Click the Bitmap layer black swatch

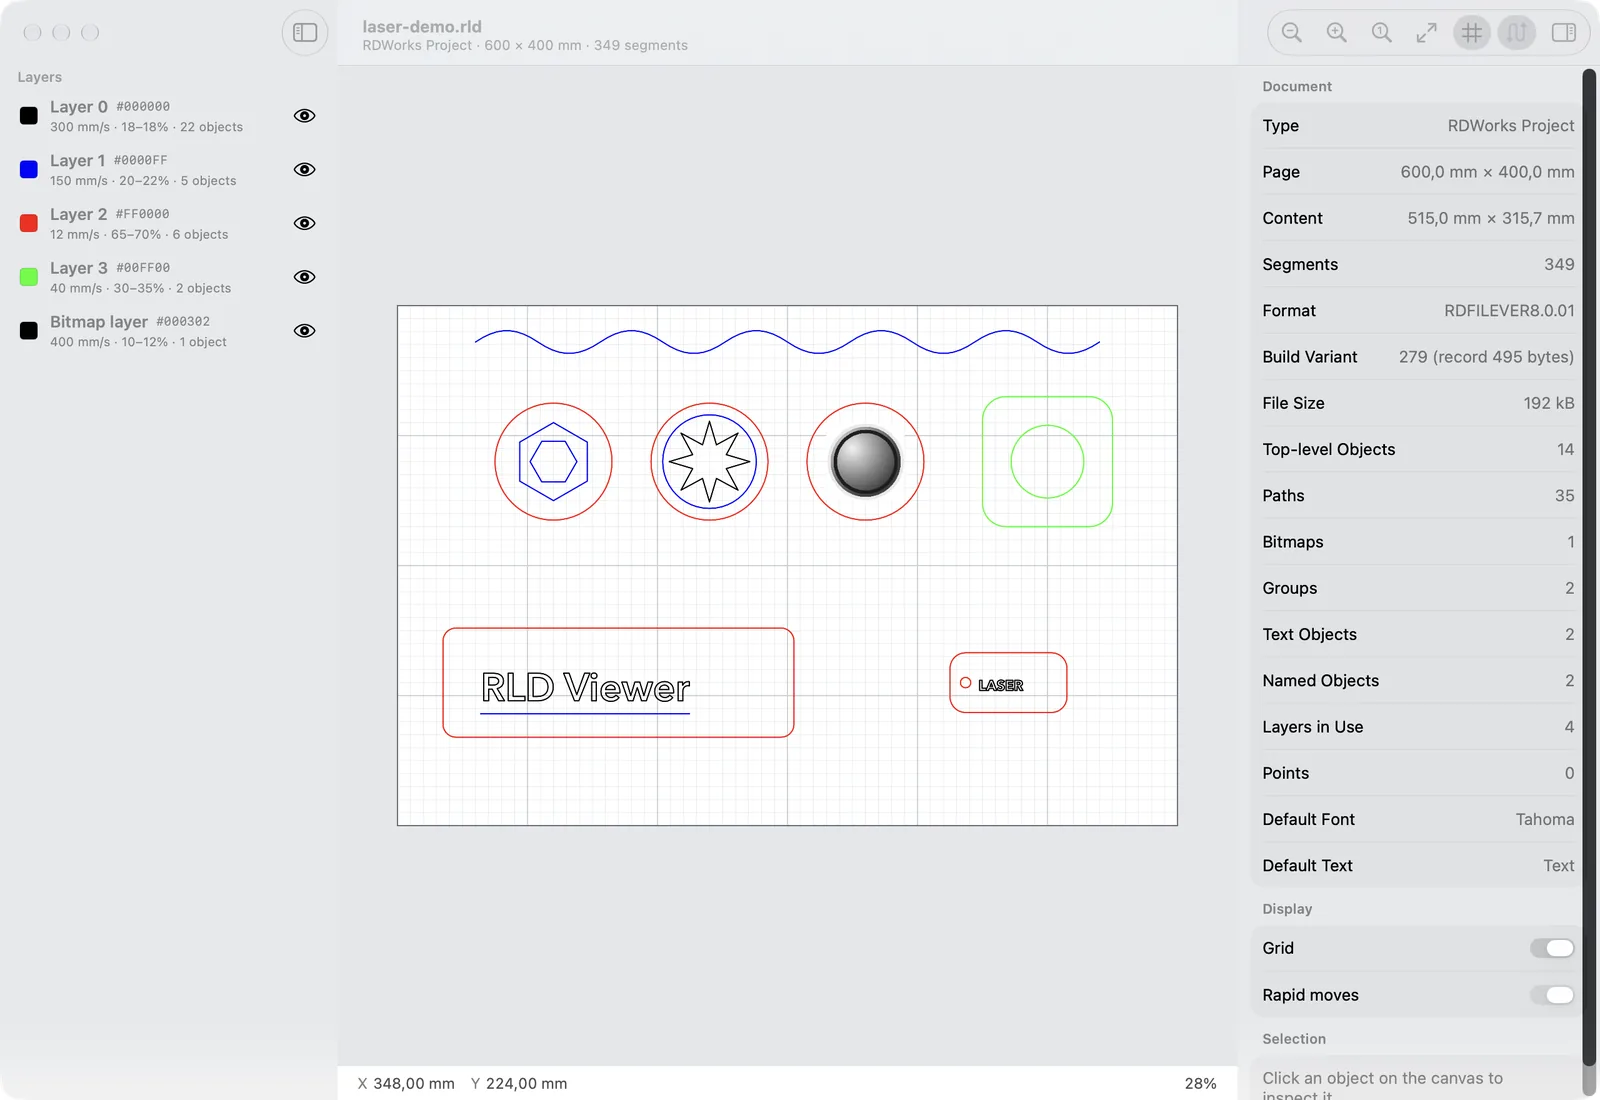tap(29, 331)
